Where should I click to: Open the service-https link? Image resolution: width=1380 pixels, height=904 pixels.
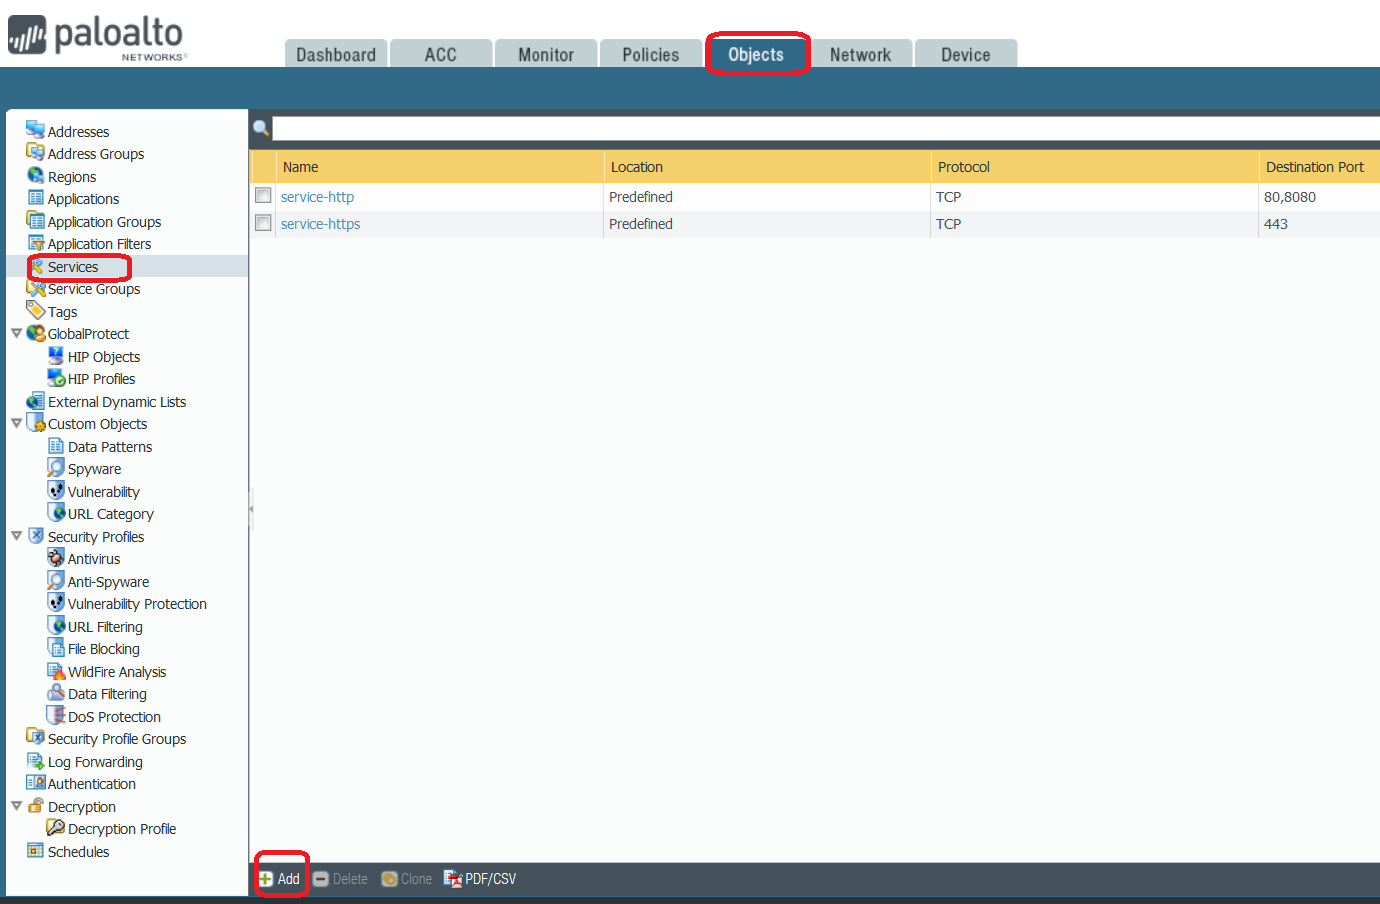[x=320, y=224]
